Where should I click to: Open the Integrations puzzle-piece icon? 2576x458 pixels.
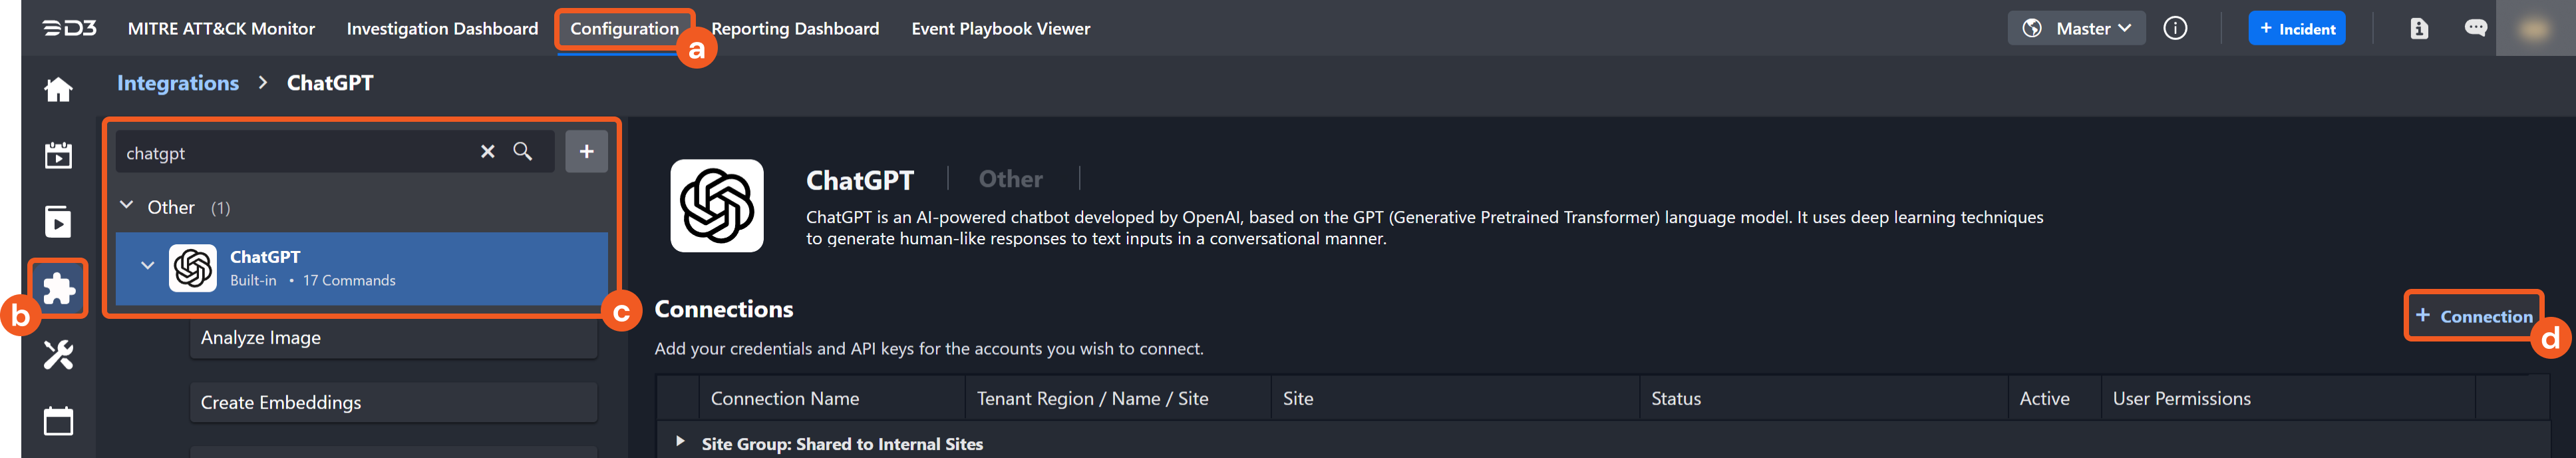(x=58, y=288)
